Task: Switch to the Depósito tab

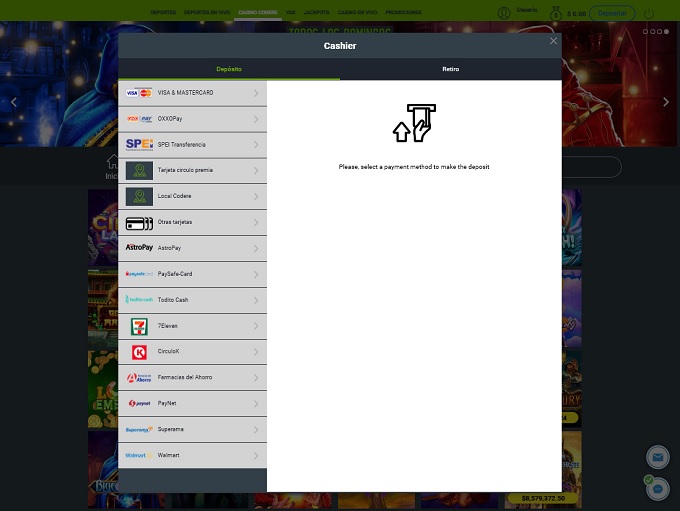Action: [229, 69]
